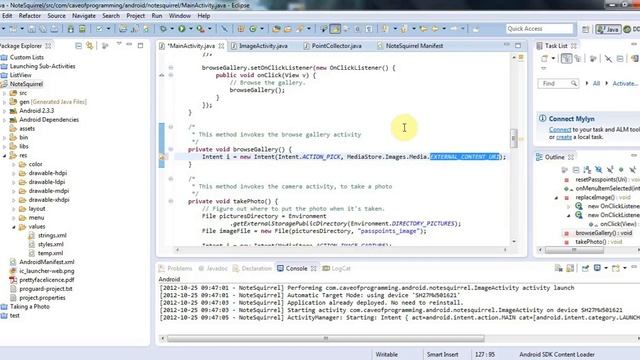Click the New Task icon in Task List
Viewport: 640px width, 360px height.
point(544,59)
